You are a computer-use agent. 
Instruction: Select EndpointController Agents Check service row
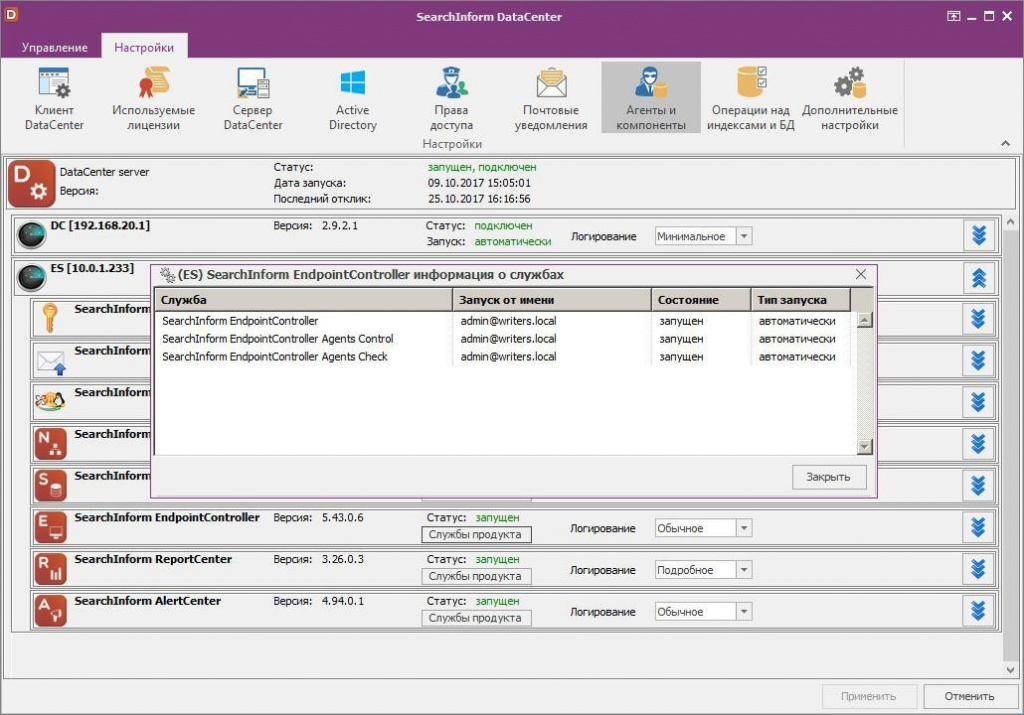pos(503,357)
